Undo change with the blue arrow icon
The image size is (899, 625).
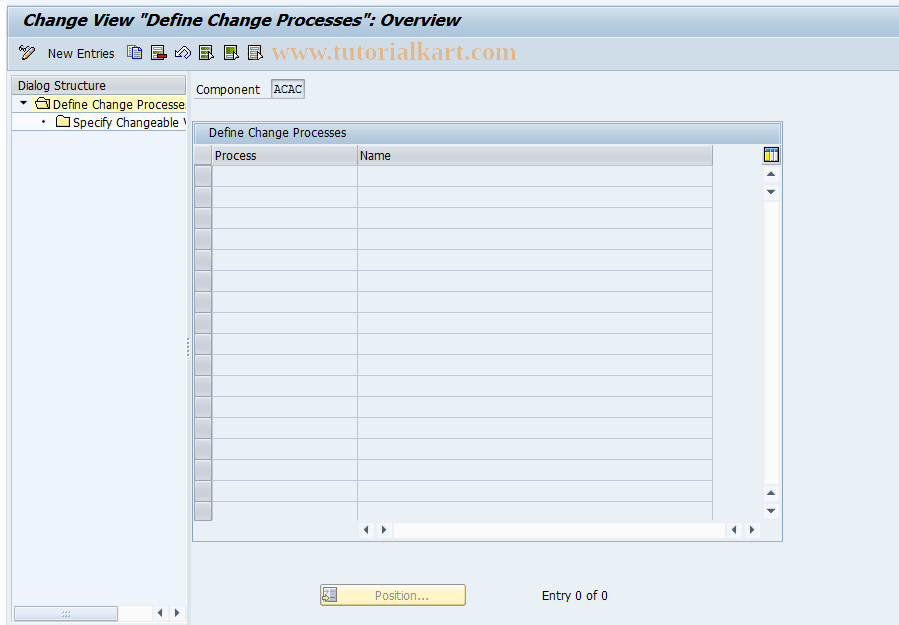coord(183,53)
